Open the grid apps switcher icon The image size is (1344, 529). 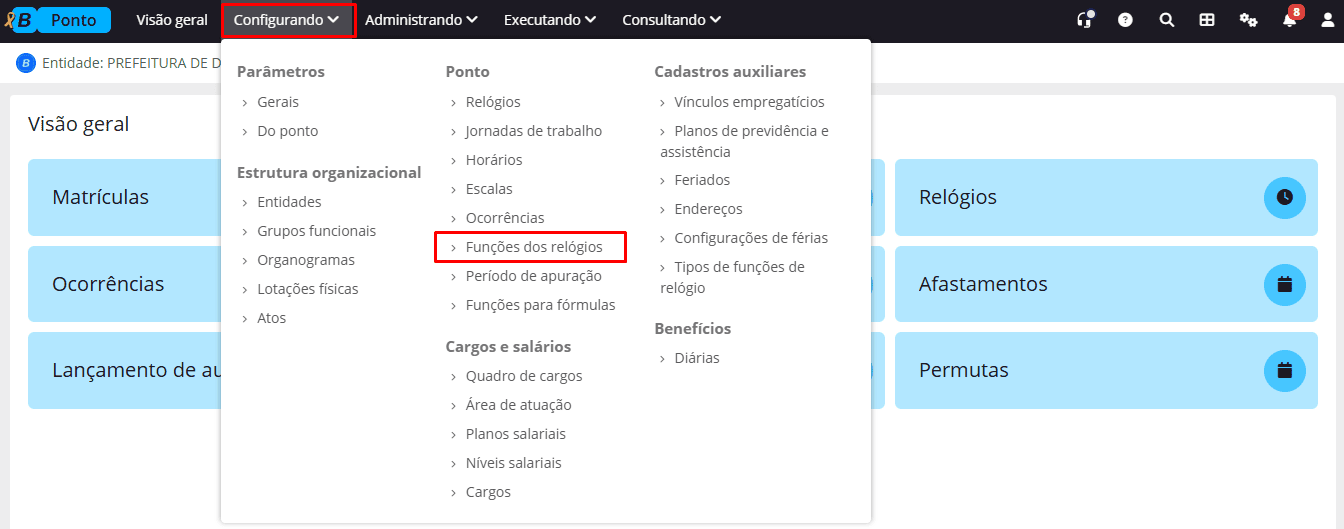(x=1207, y=20)
